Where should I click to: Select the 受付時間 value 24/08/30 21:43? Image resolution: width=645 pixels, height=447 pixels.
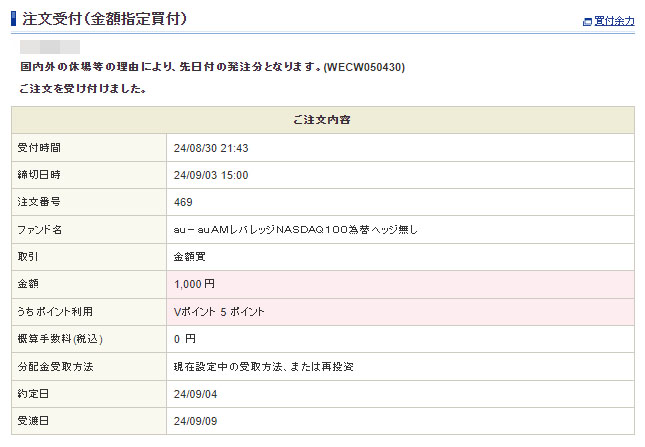coord(211,148)
